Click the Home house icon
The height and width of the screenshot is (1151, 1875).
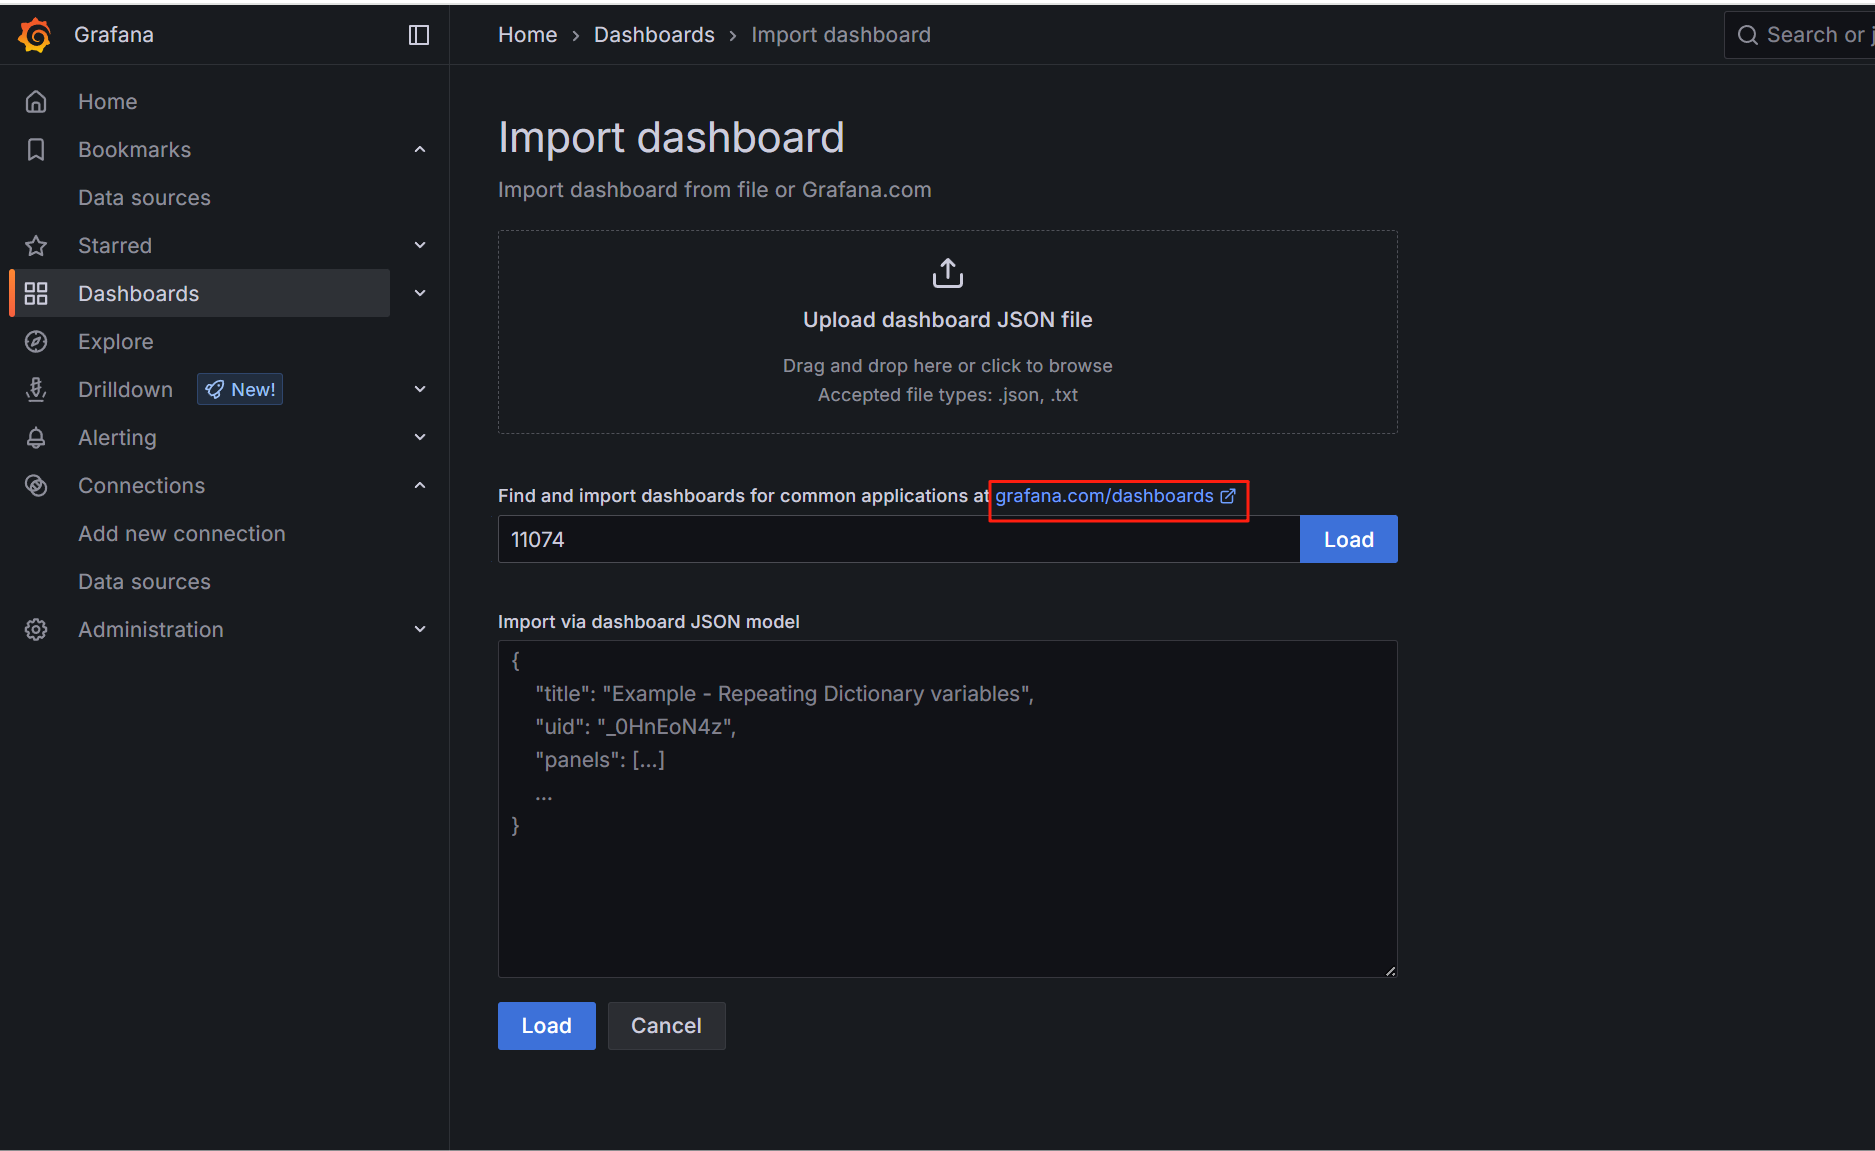(x=36, y=101)
